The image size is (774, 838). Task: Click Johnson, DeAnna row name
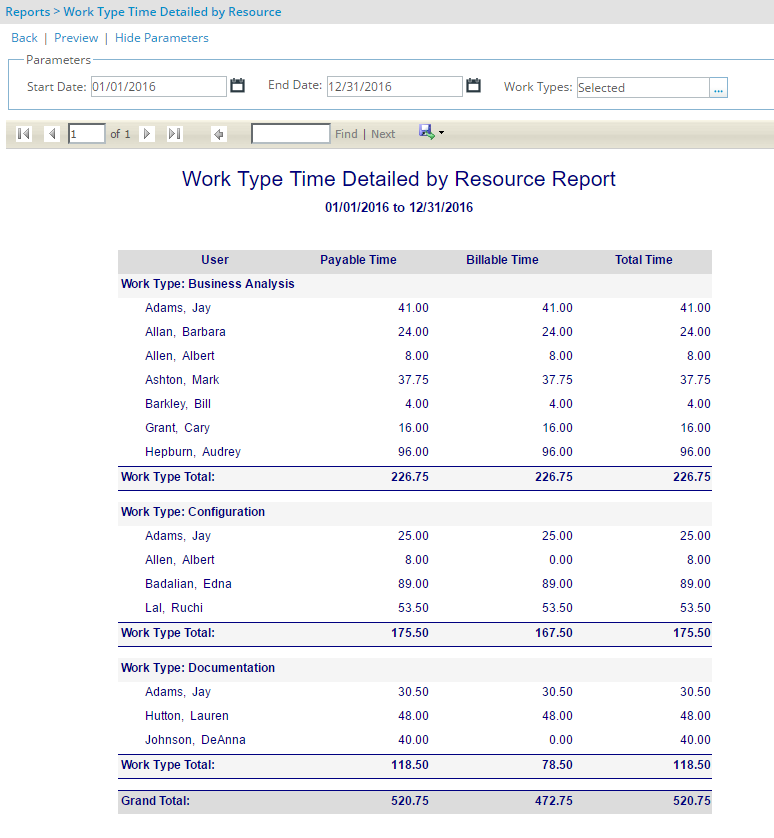point(195,740)
